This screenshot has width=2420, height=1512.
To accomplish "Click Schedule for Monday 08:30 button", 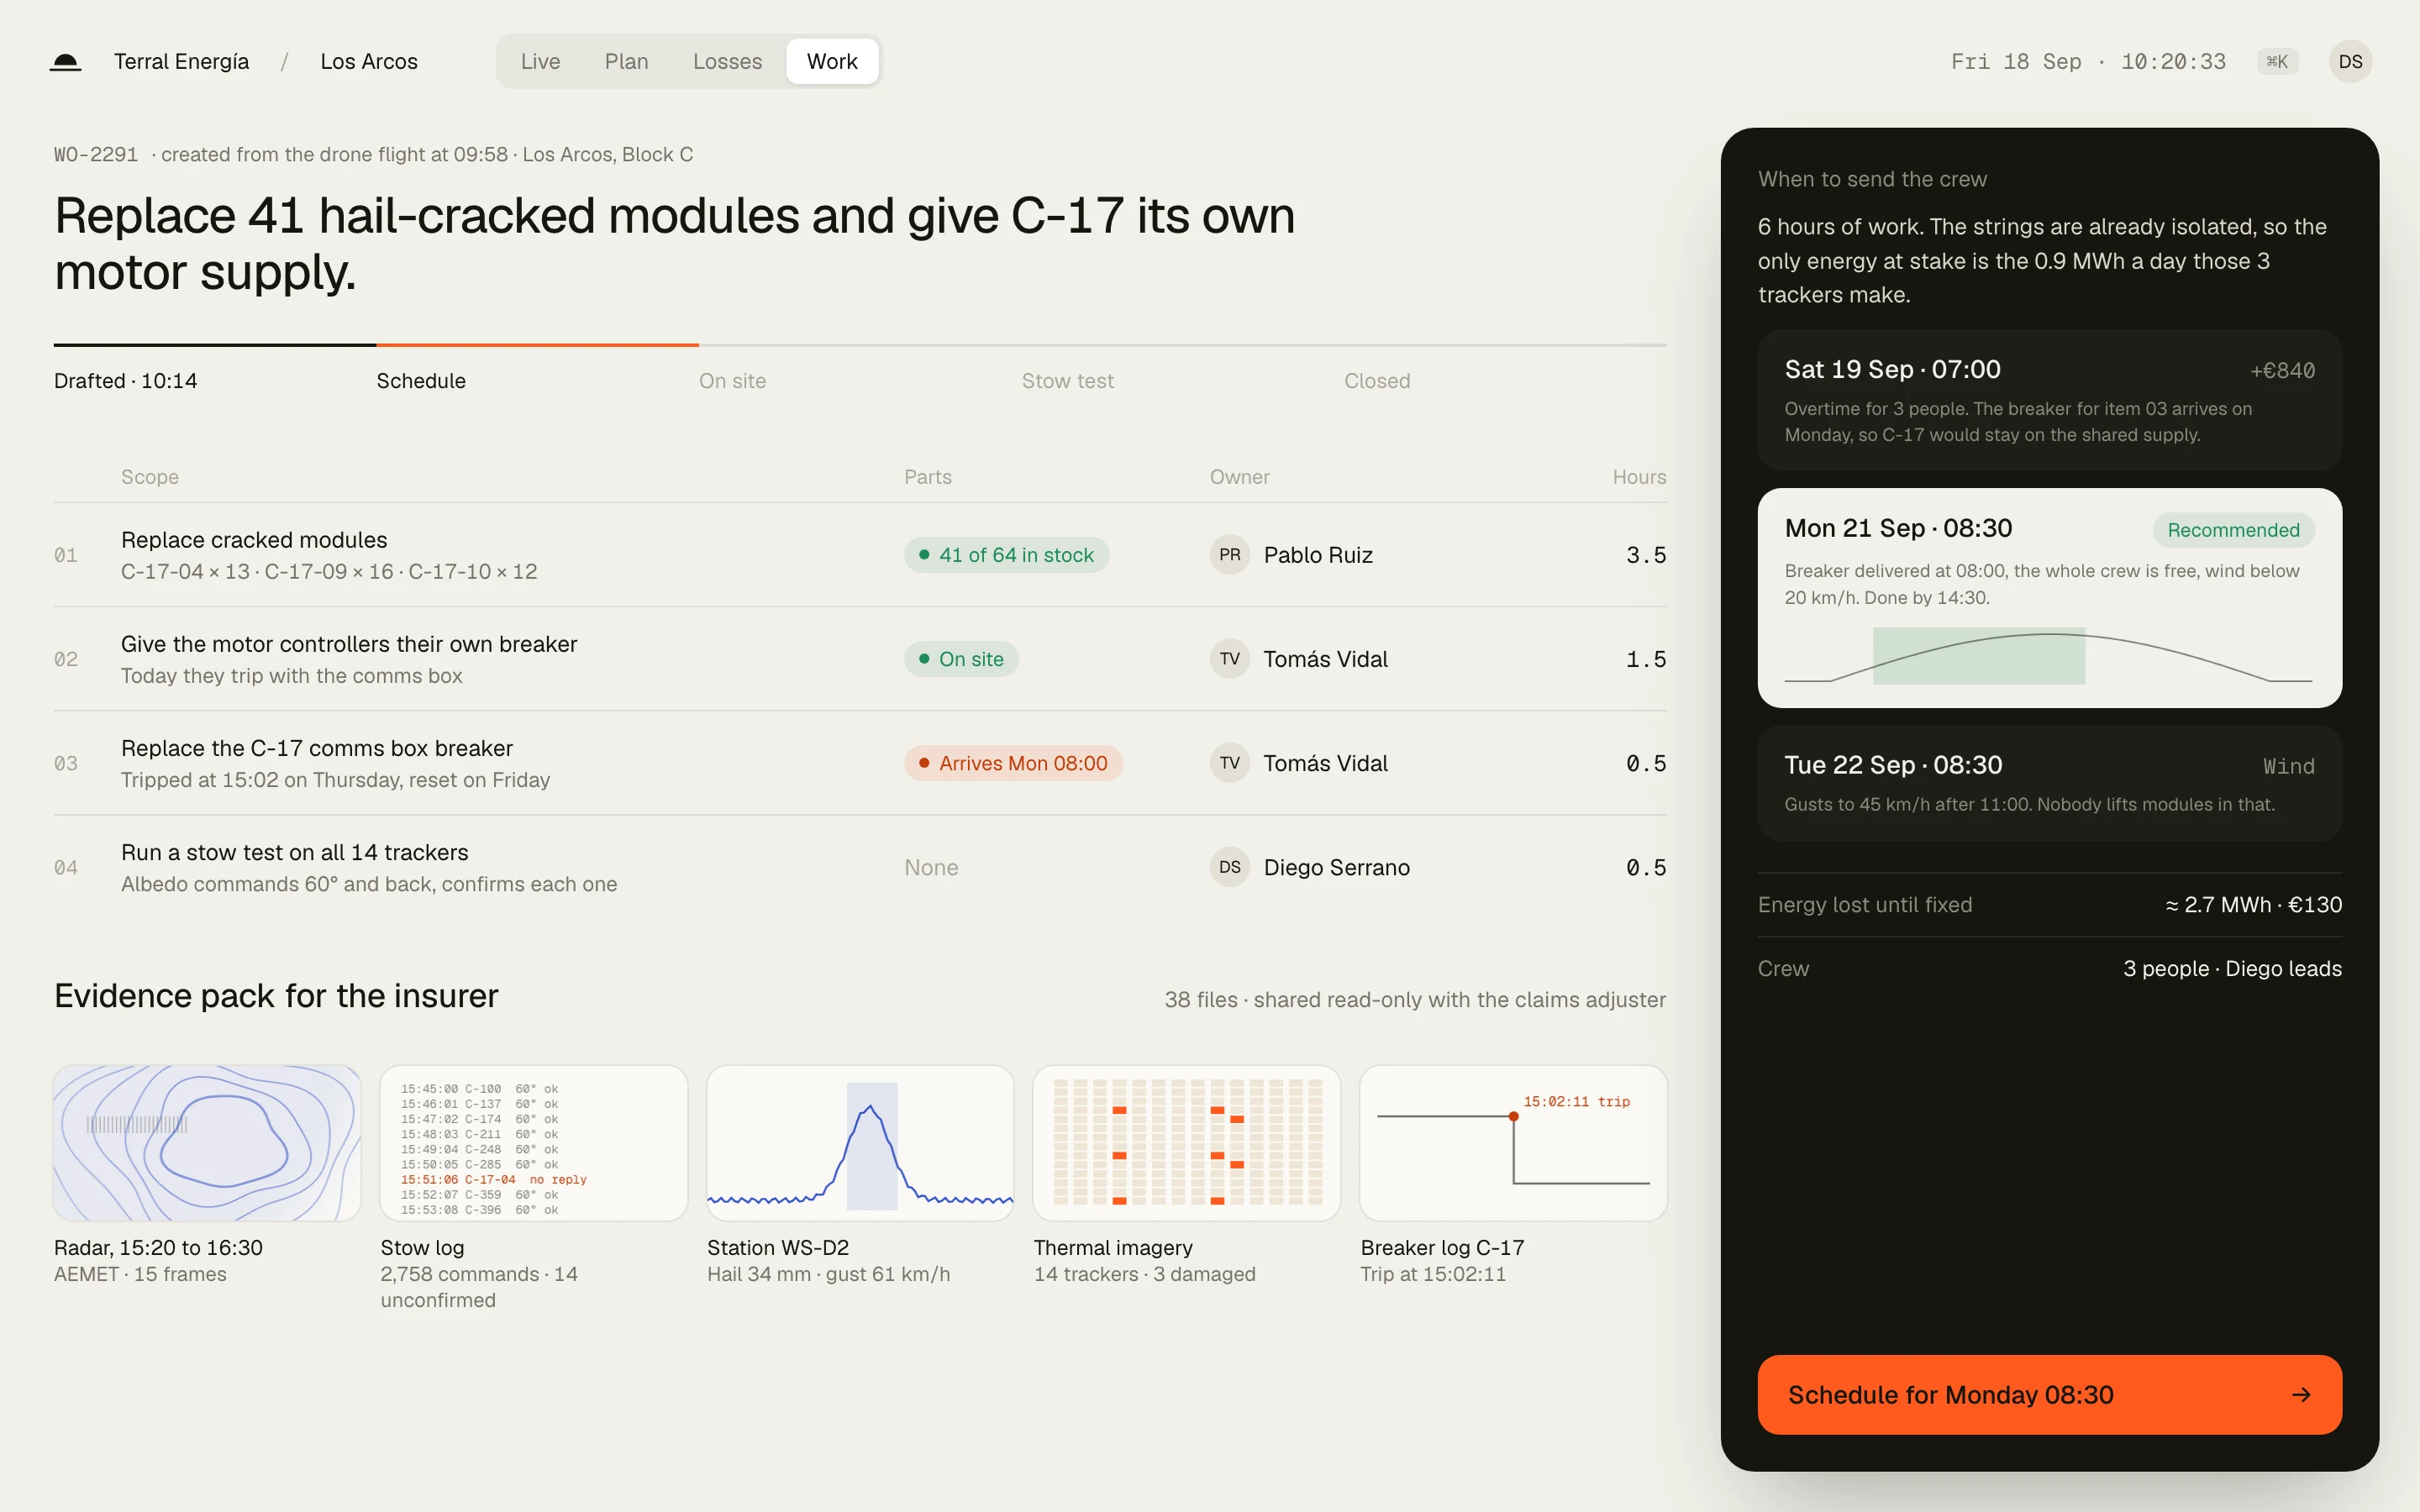I will click(2049, 1394).
